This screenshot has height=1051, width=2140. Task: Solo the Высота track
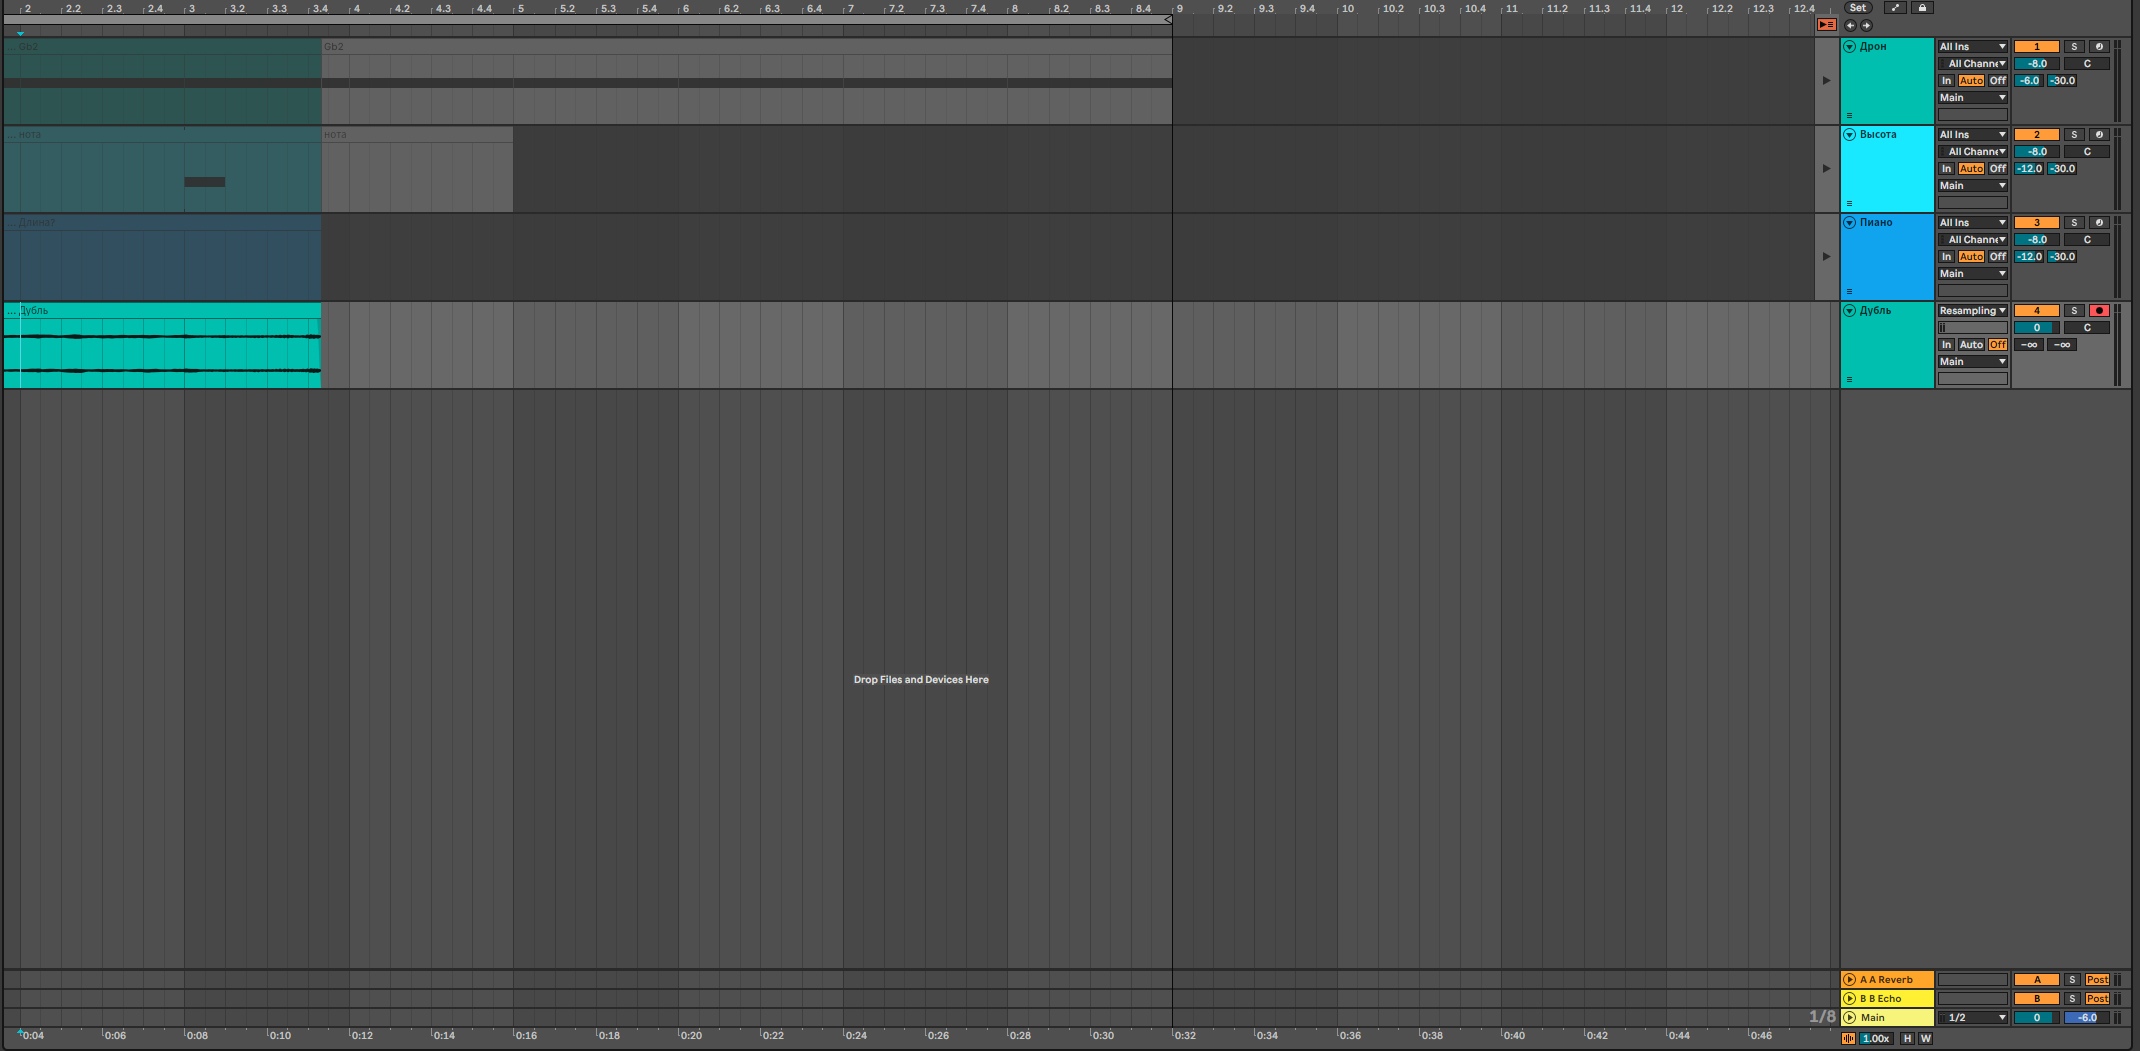coord(2074,135)
